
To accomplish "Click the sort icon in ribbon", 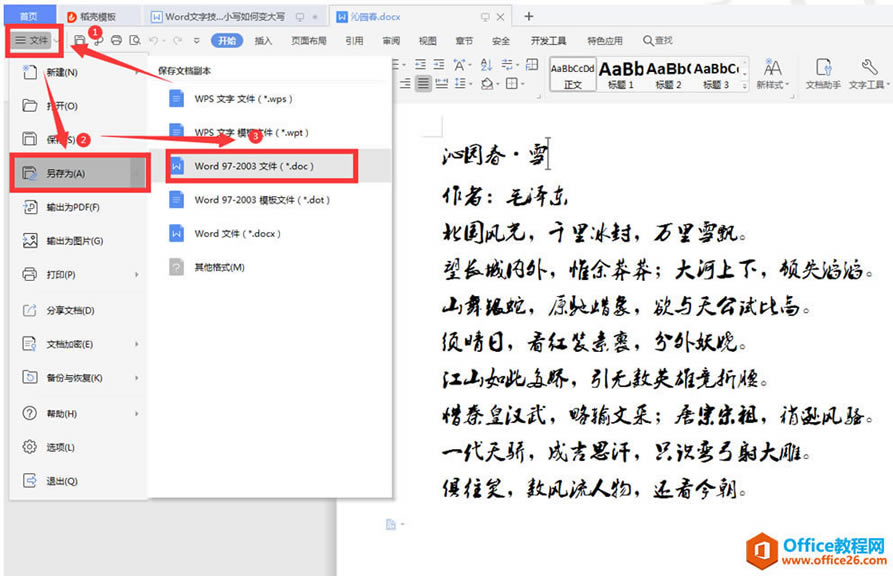I will [x=486, y=64].
